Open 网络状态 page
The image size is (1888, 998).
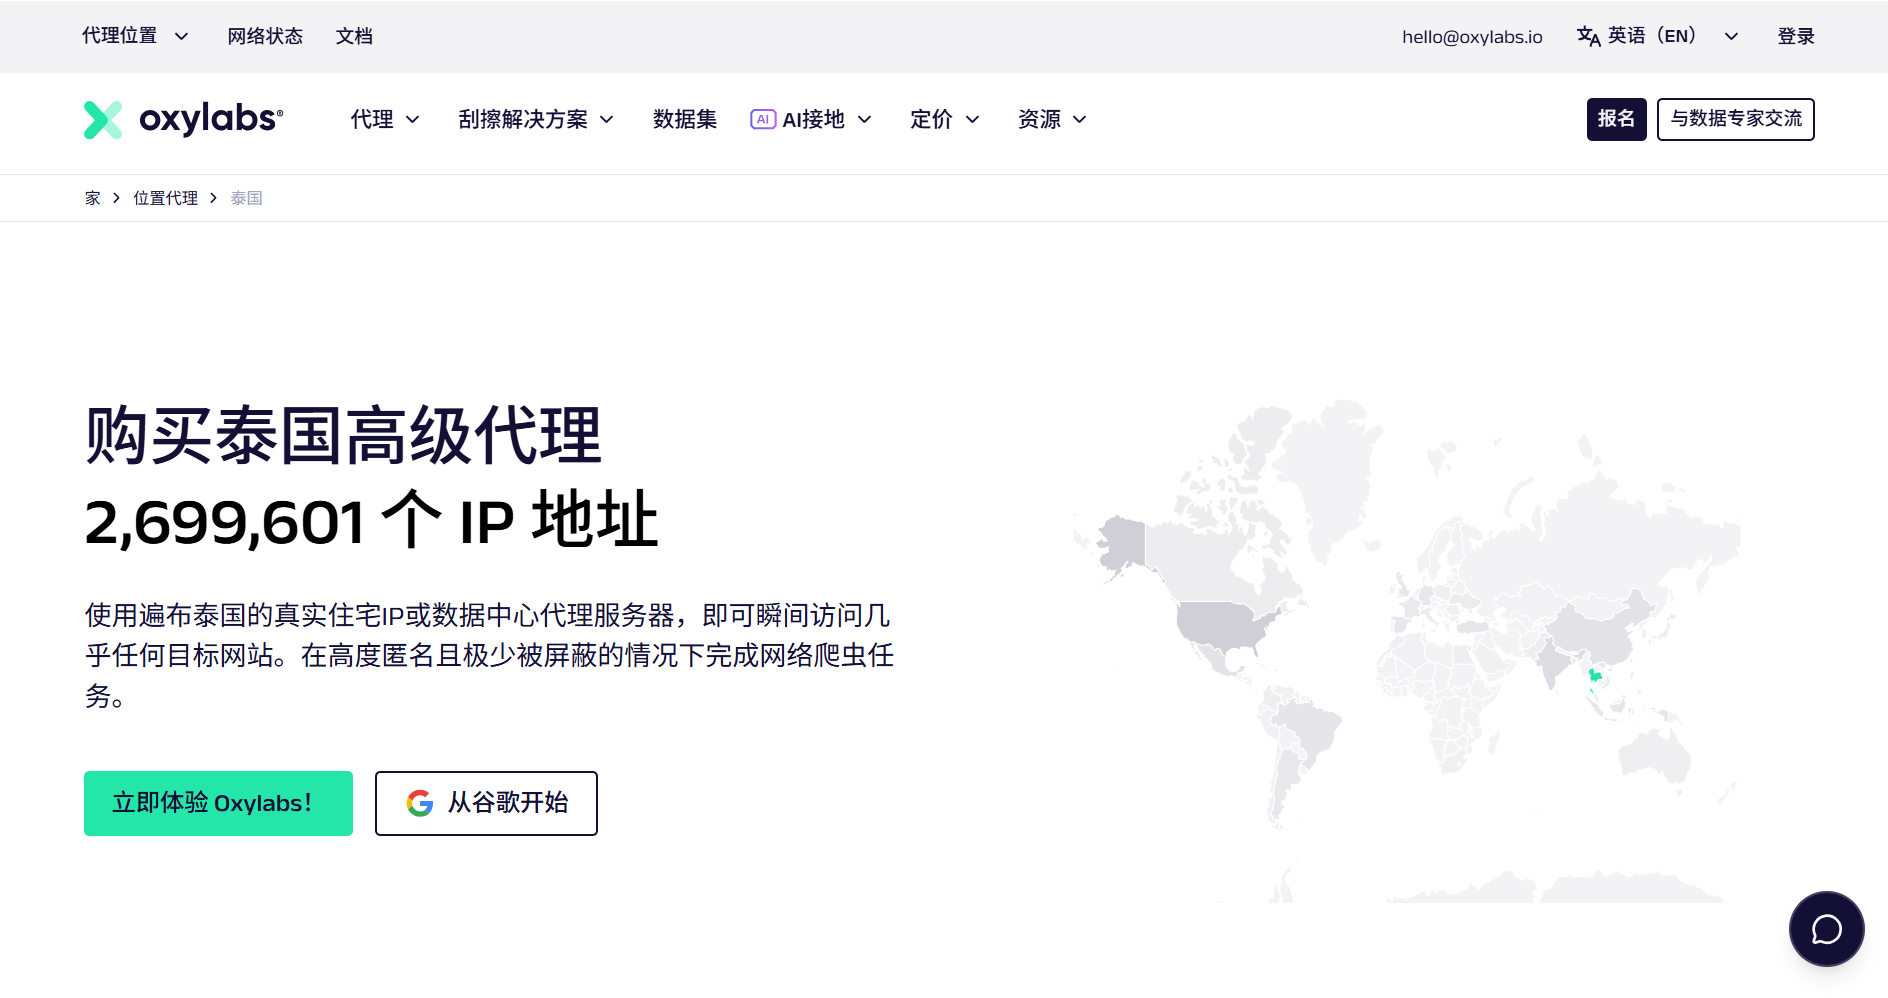[265, 36]
